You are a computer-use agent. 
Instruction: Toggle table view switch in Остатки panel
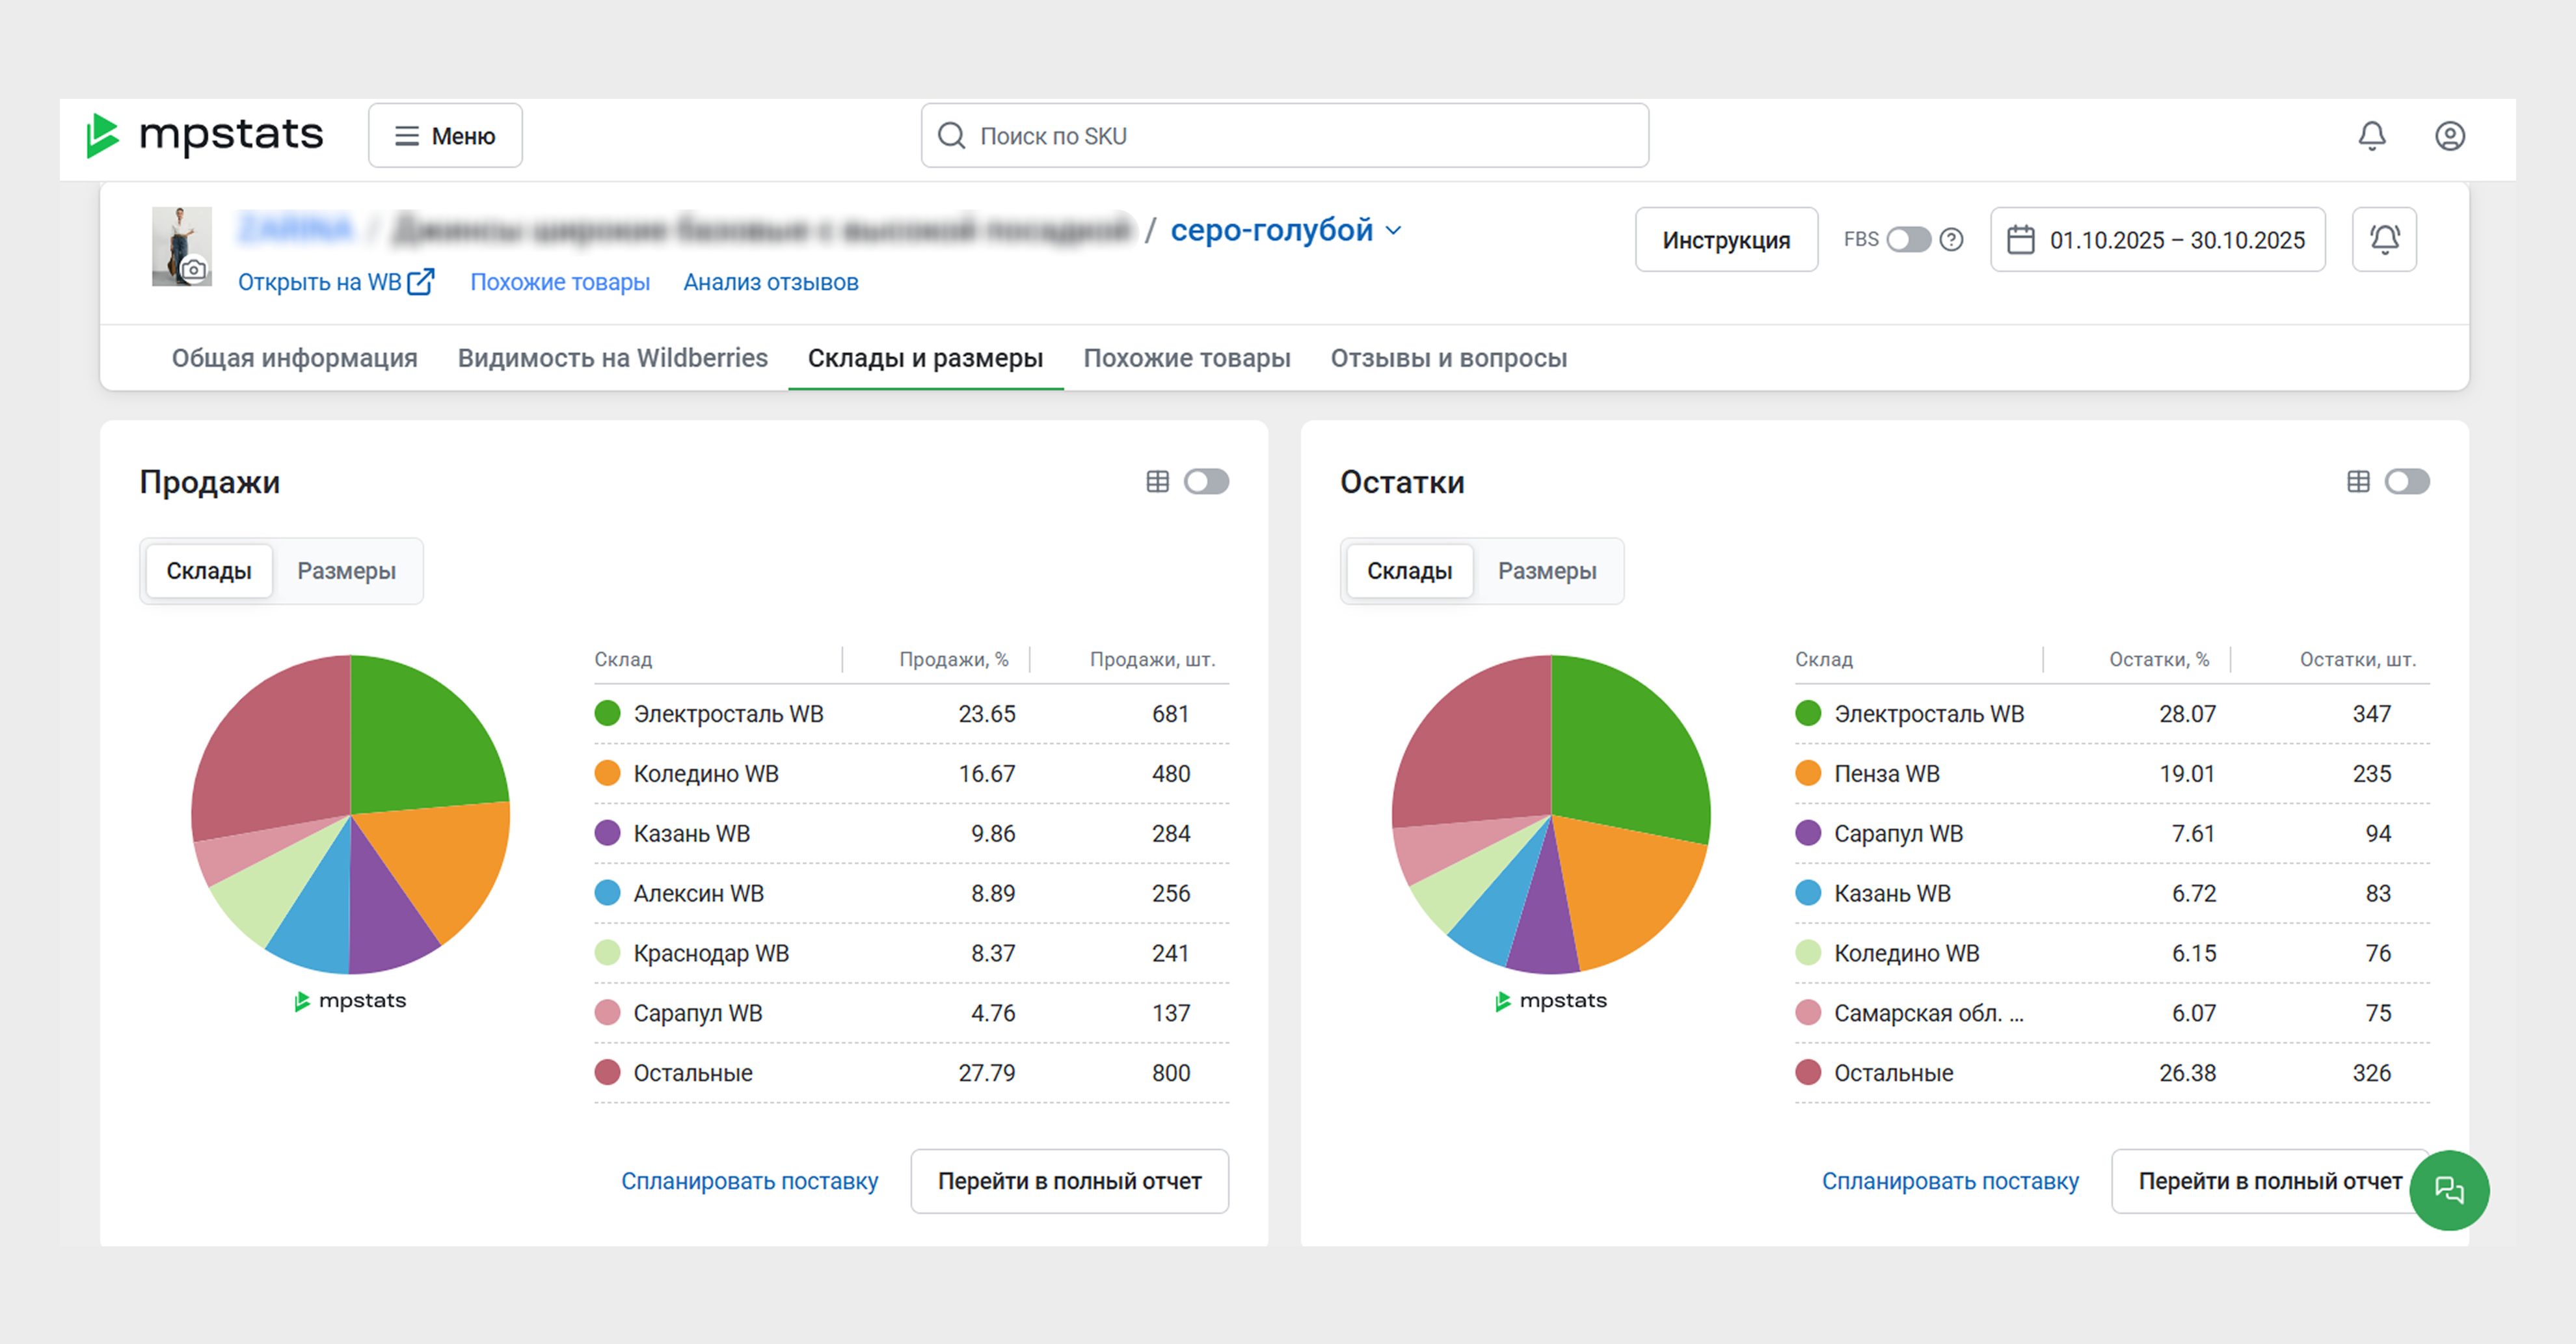coord(2407,482)
